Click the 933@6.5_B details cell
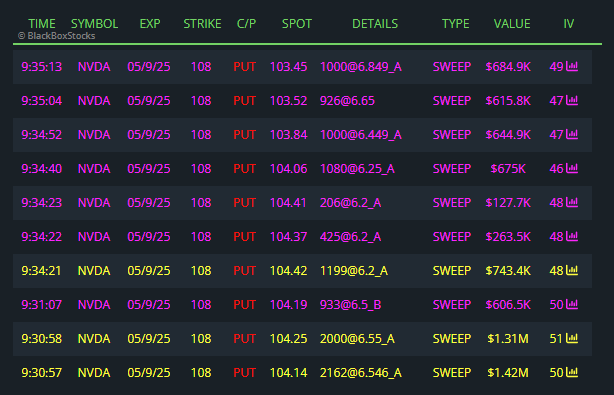 click(x=350, y=305)
